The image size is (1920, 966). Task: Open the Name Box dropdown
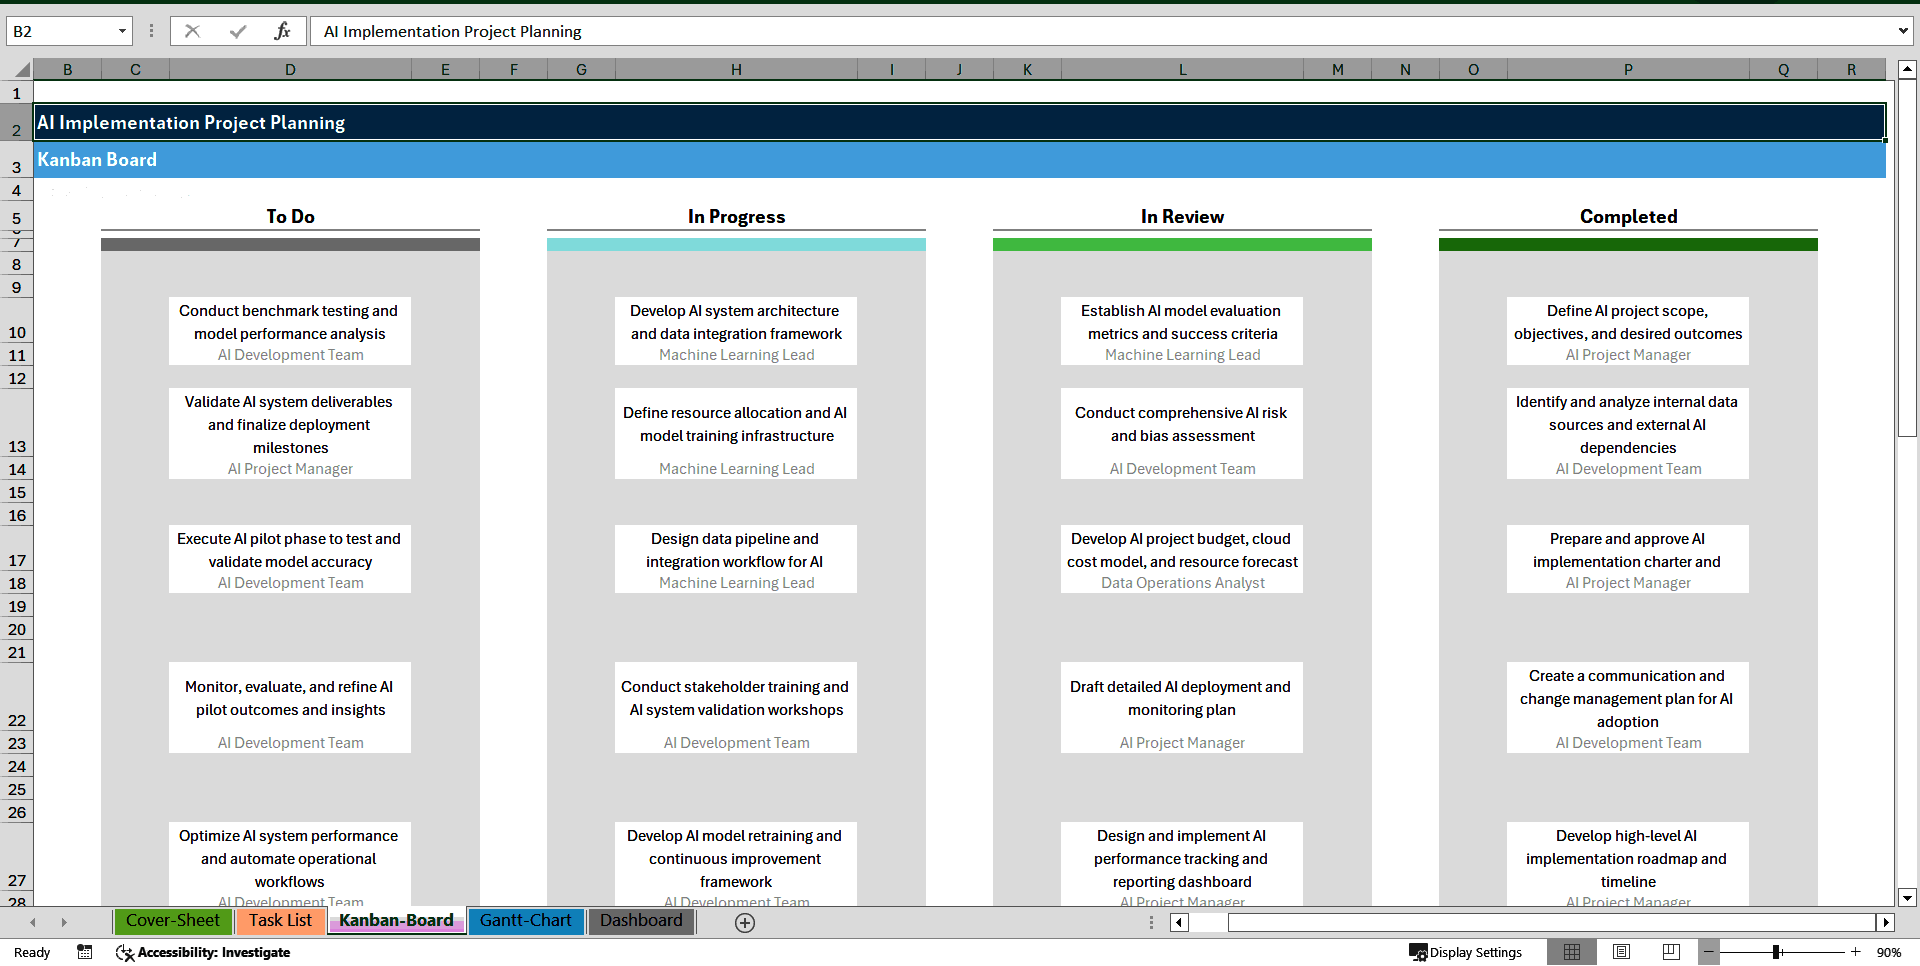[x=123, y=31]
